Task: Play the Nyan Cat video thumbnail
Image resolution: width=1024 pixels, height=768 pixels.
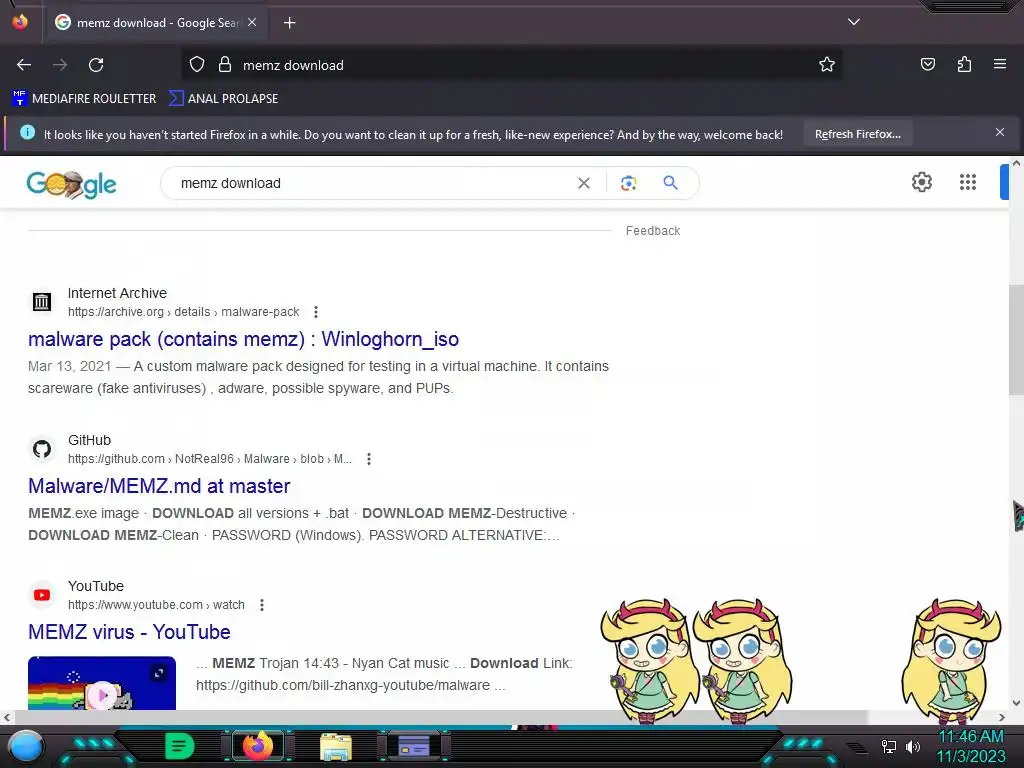Action: point(102,683)
